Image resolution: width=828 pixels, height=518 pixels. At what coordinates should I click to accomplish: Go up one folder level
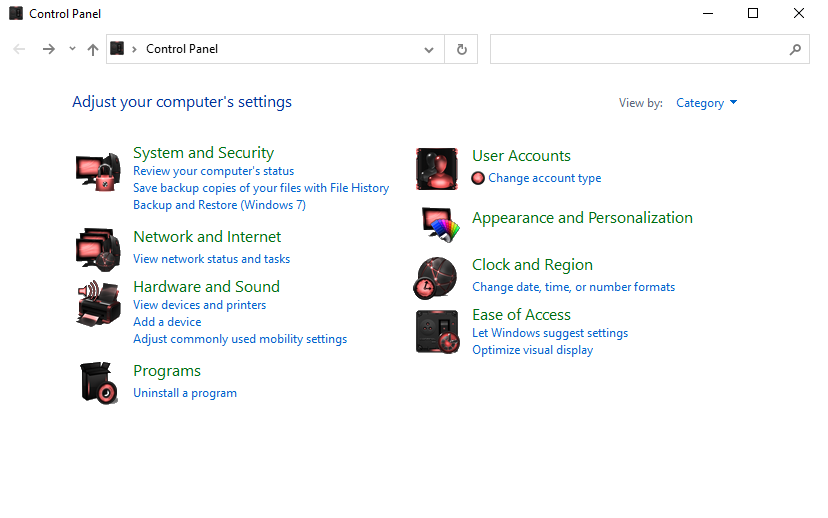click(93, 49)
